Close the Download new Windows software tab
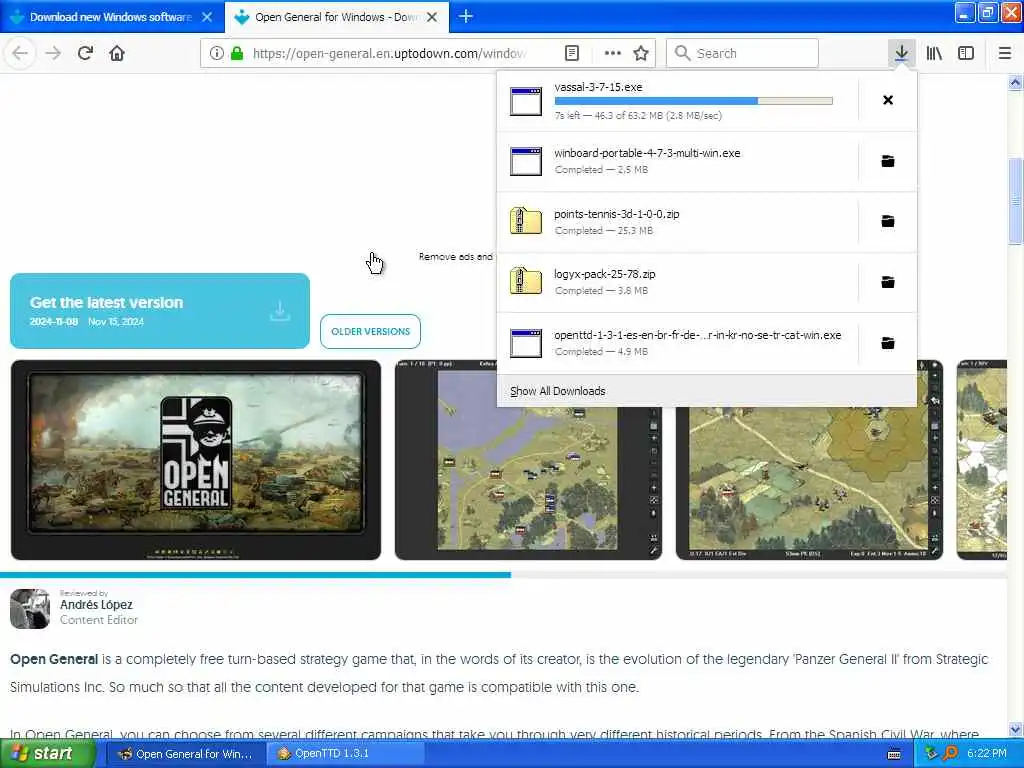1024x768 pixels. (x=207, y=17)
